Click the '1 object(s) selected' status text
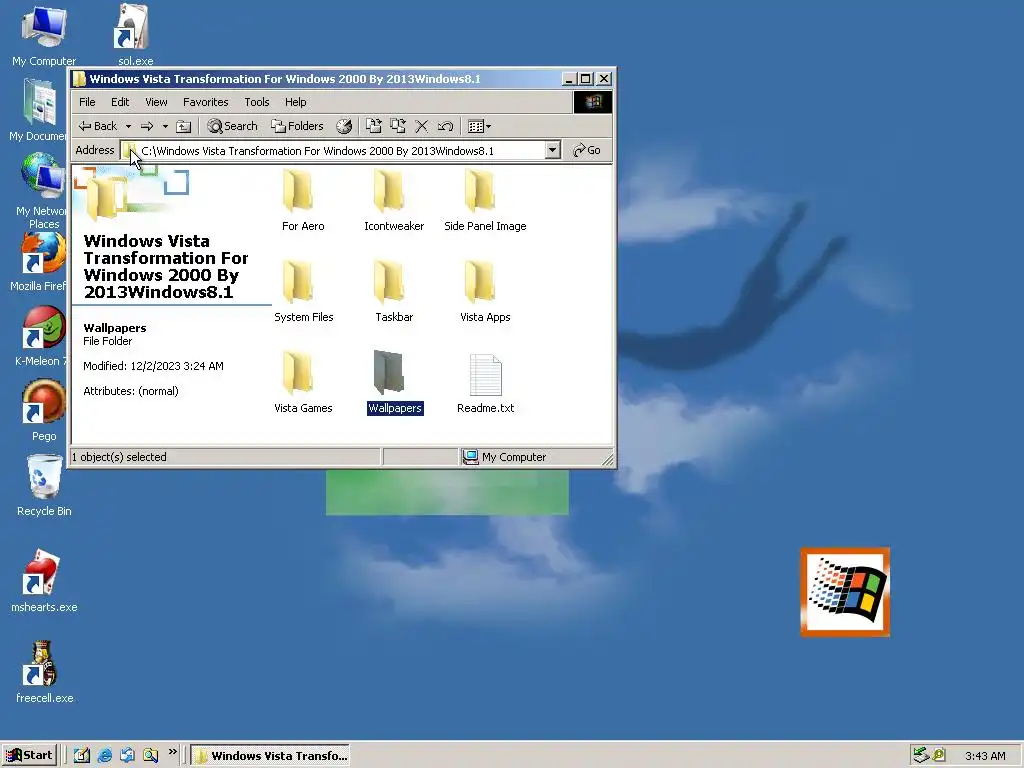The width and height of the screenshot is (1024, 768). click(119, 457)
